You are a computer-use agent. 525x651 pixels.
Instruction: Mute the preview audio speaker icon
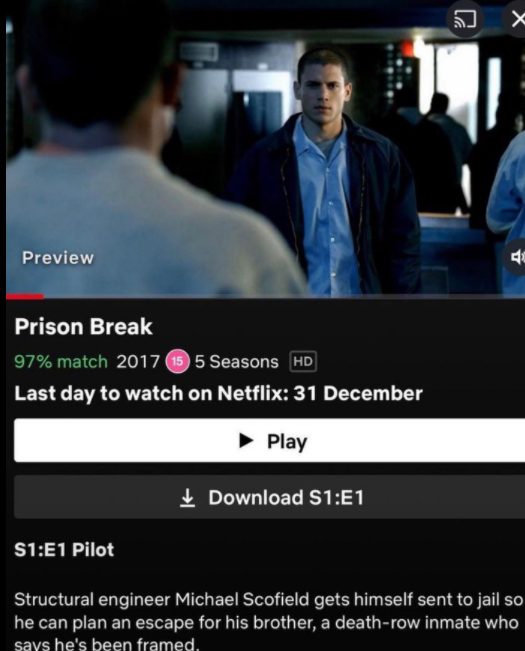click(x=516, y=257)
